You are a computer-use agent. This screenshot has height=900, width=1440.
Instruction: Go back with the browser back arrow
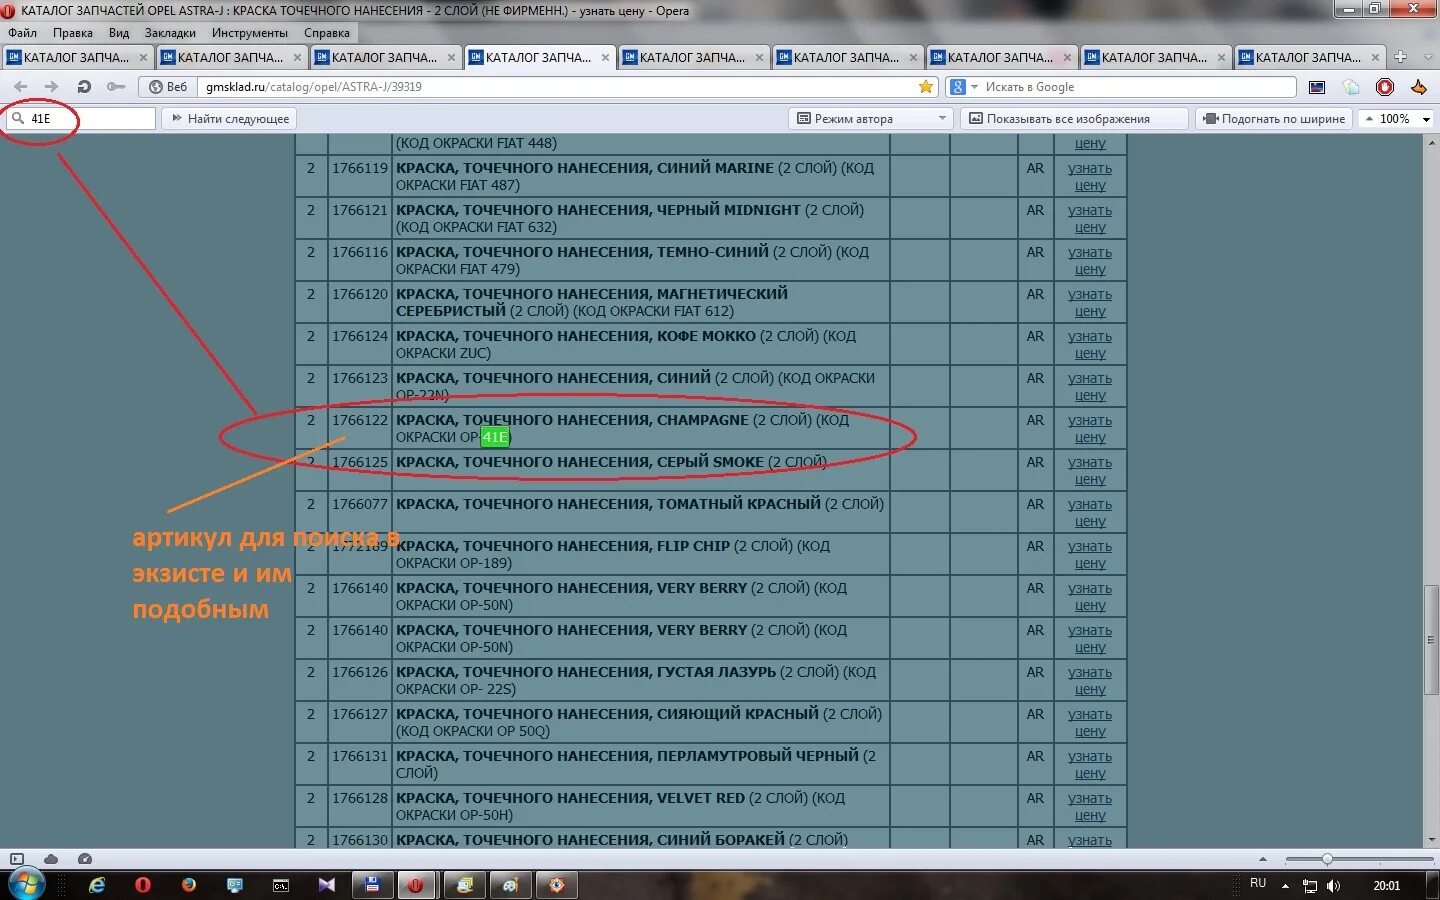pos(21,87)
